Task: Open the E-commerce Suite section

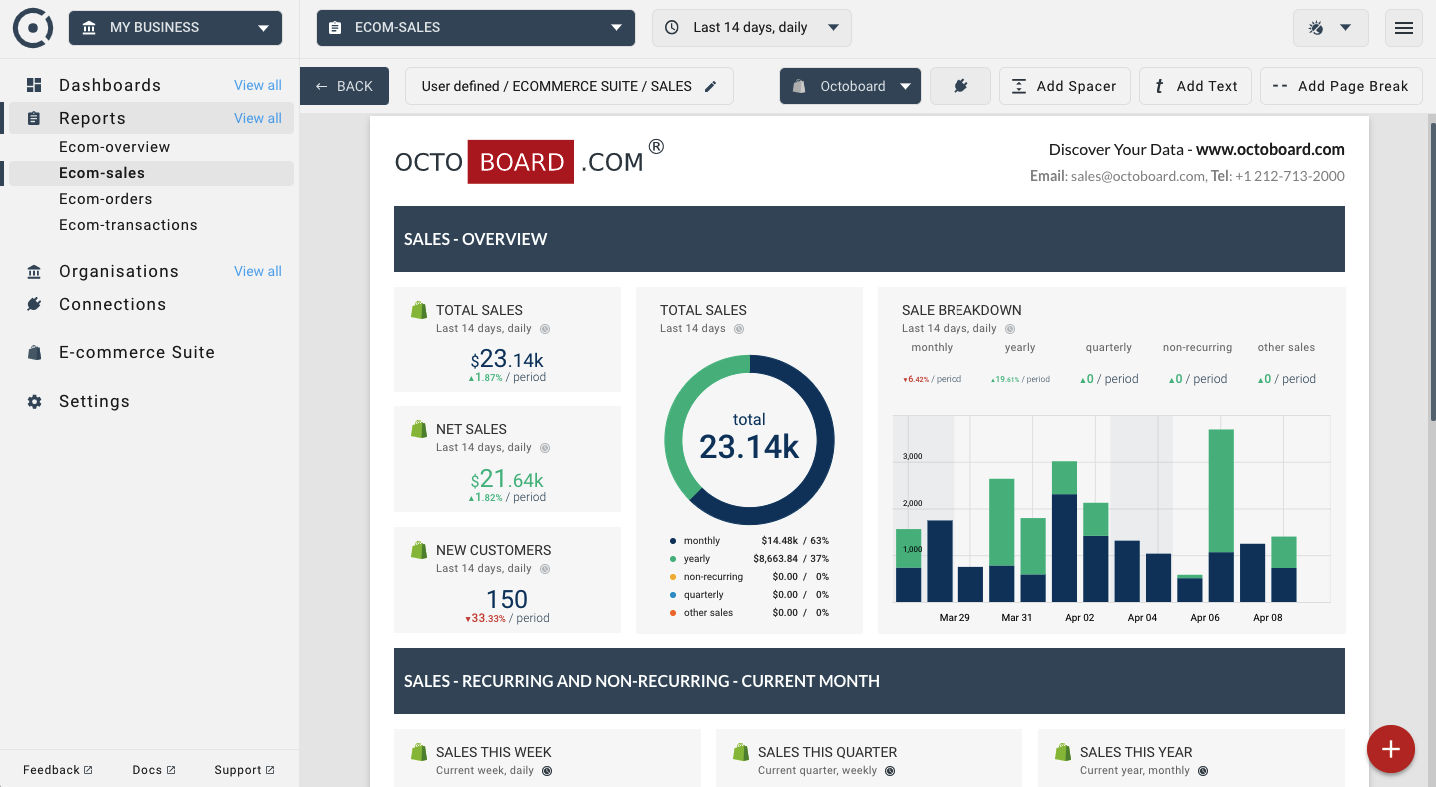Action: (x=137, y=352)
